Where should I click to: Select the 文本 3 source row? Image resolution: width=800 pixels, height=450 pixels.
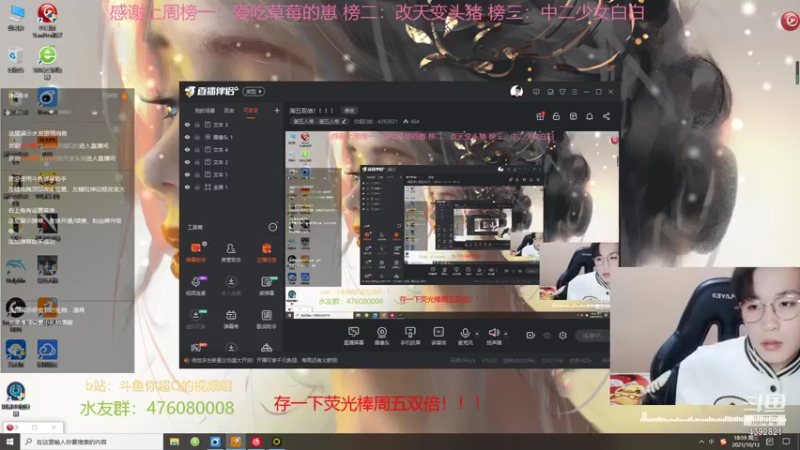[232, 124]
